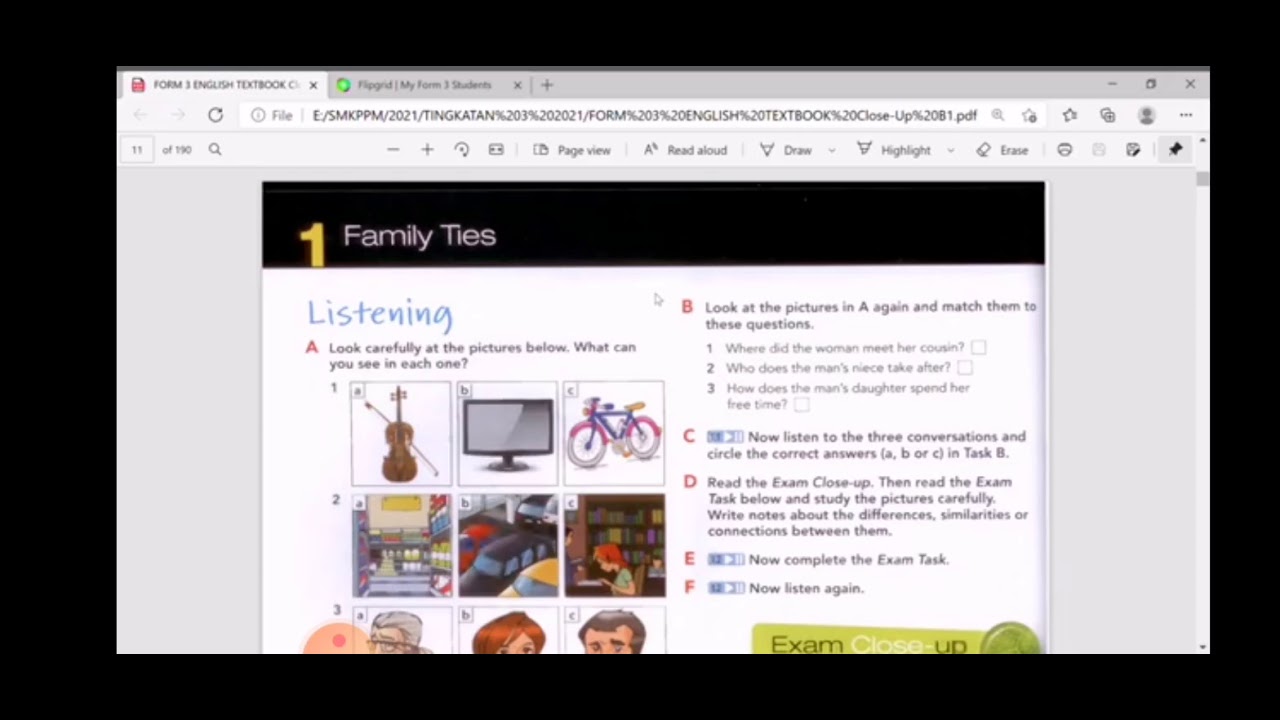
Task: Open the zoom magnifier in the address bar
Action: (997, 115)
